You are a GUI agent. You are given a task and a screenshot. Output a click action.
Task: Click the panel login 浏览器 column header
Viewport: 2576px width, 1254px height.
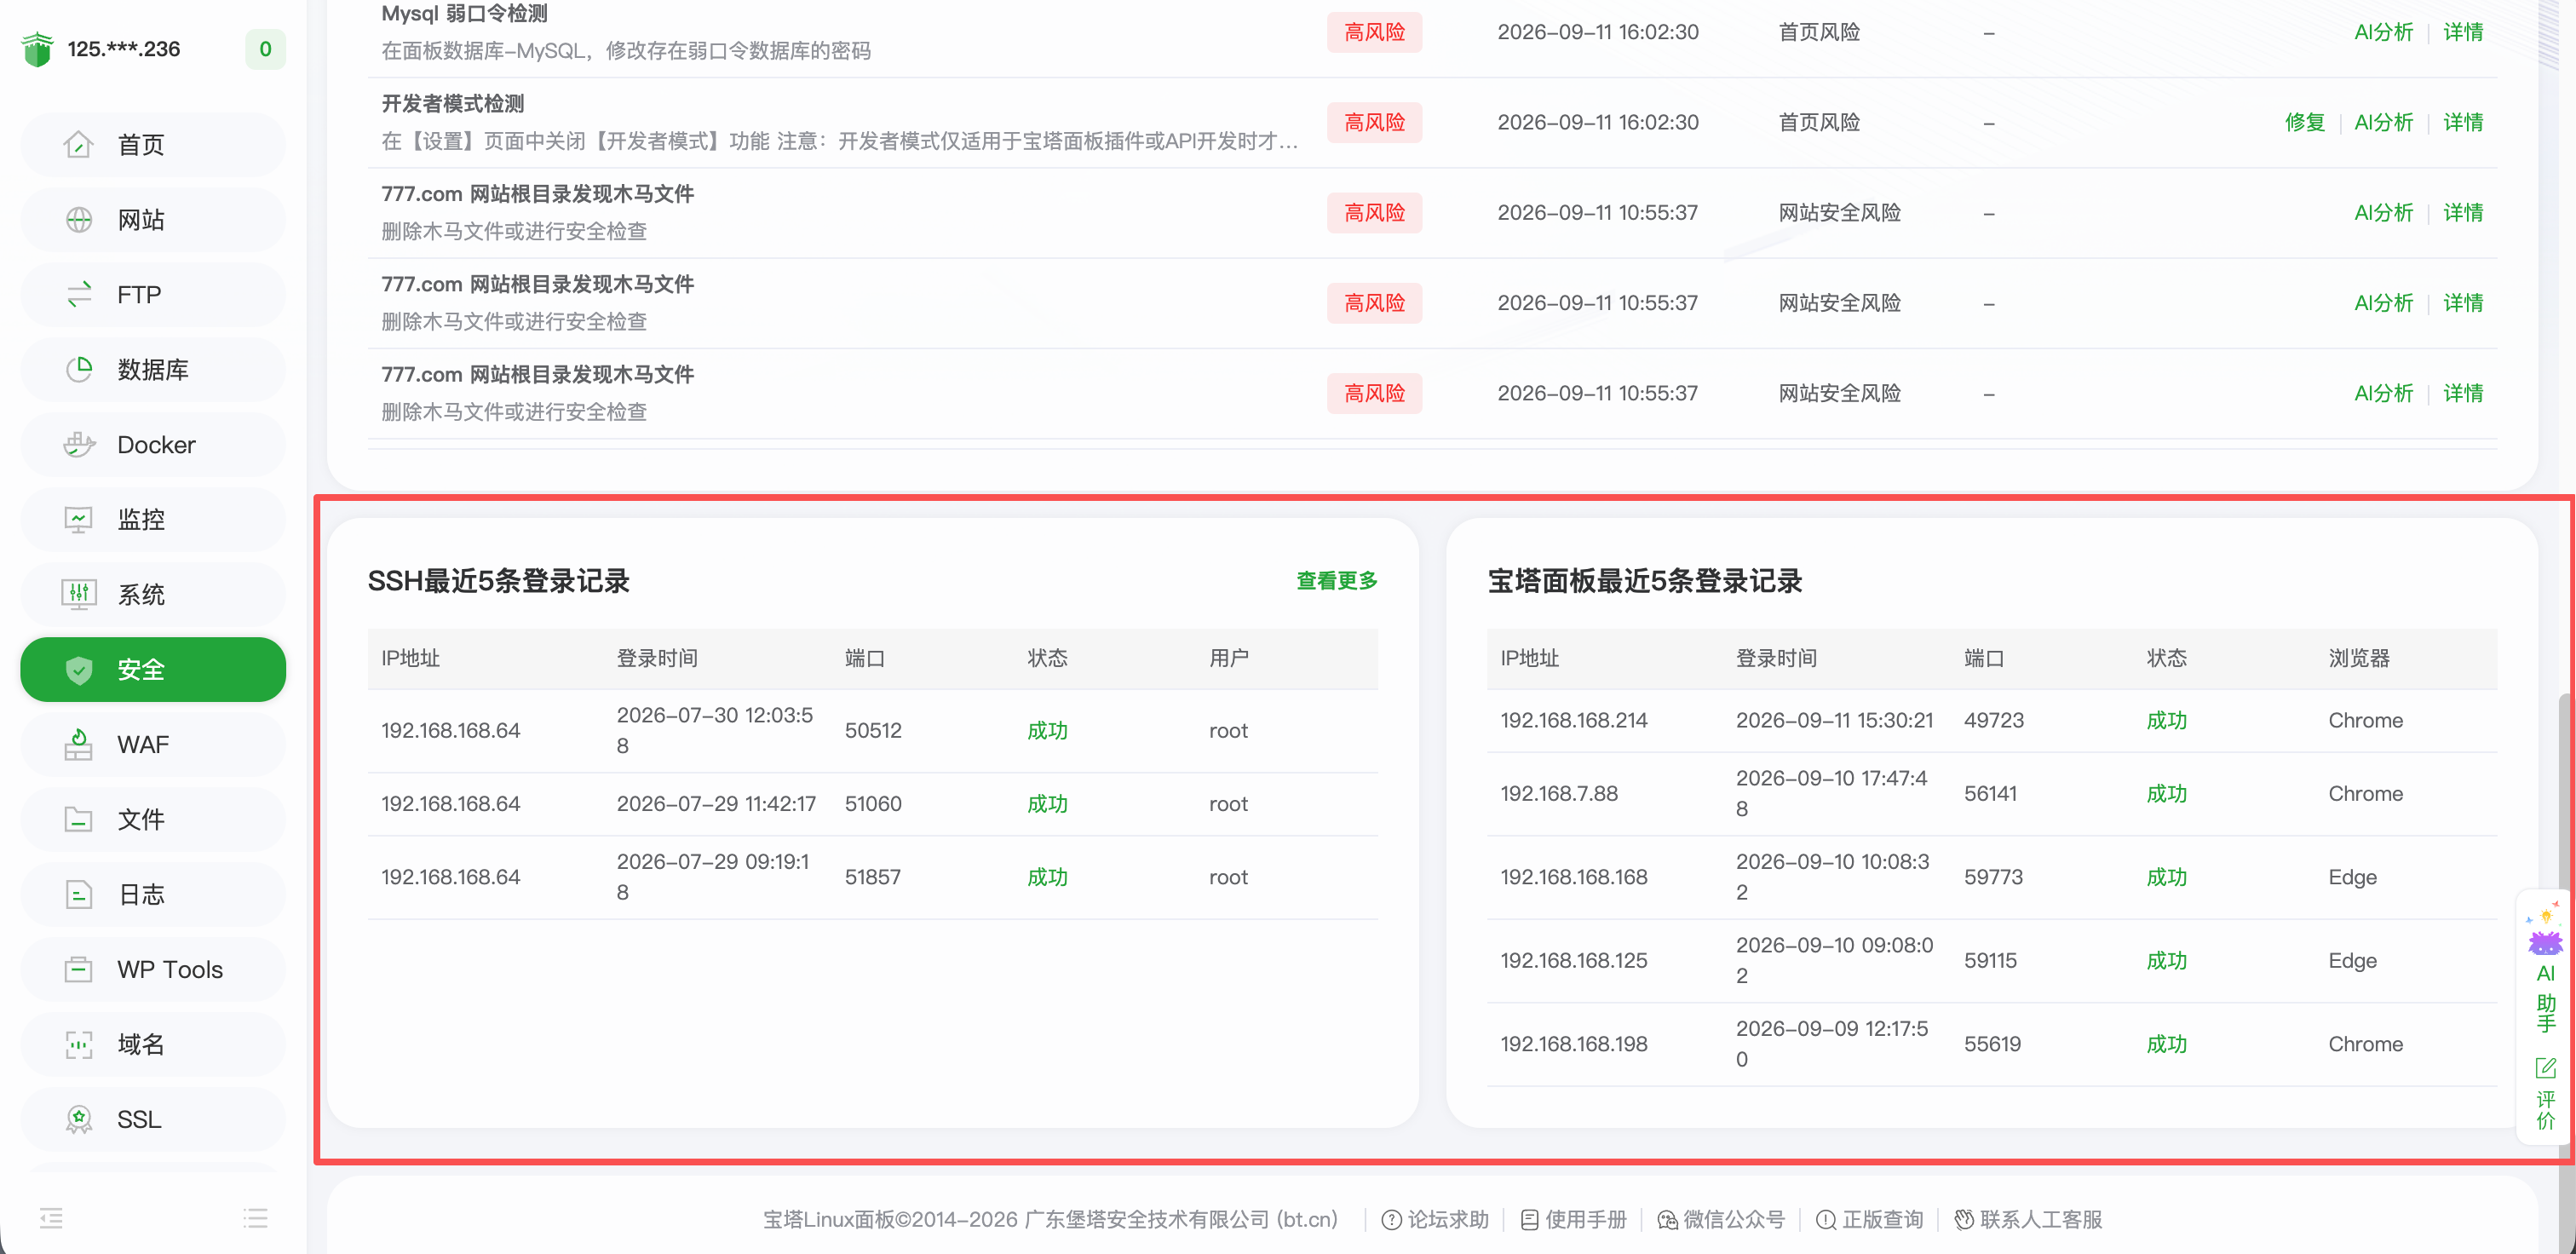tap(2358, 658)
